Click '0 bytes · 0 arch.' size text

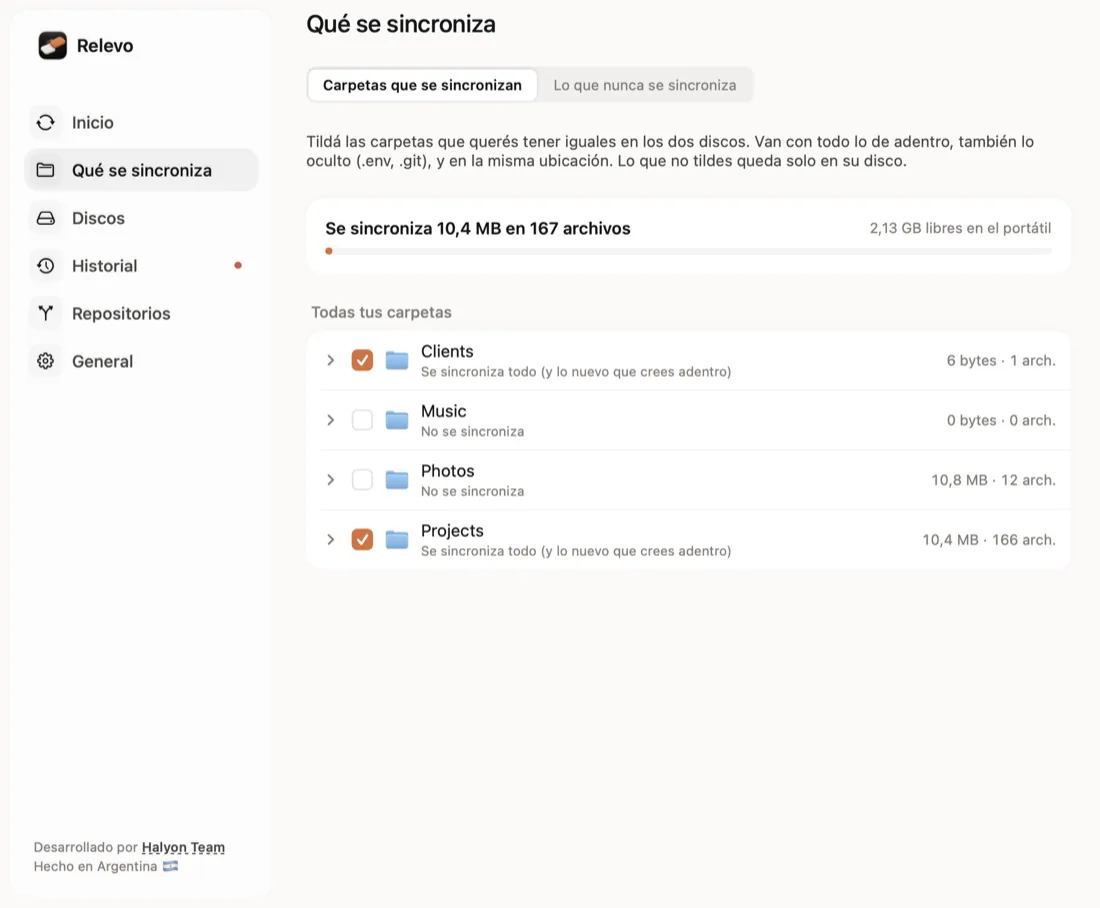pyautogui.click(x=1001, y=420)
